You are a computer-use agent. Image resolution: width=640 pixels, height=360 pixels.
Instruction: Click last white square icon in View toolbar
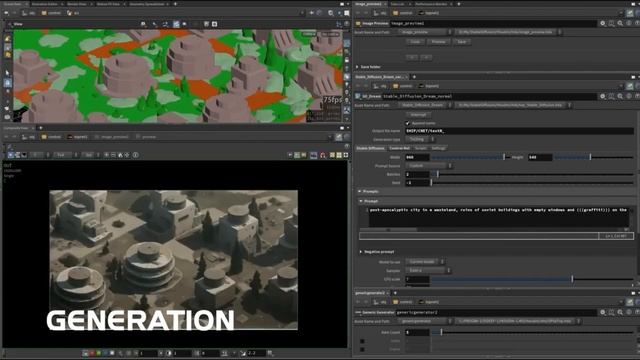[215, 24]
